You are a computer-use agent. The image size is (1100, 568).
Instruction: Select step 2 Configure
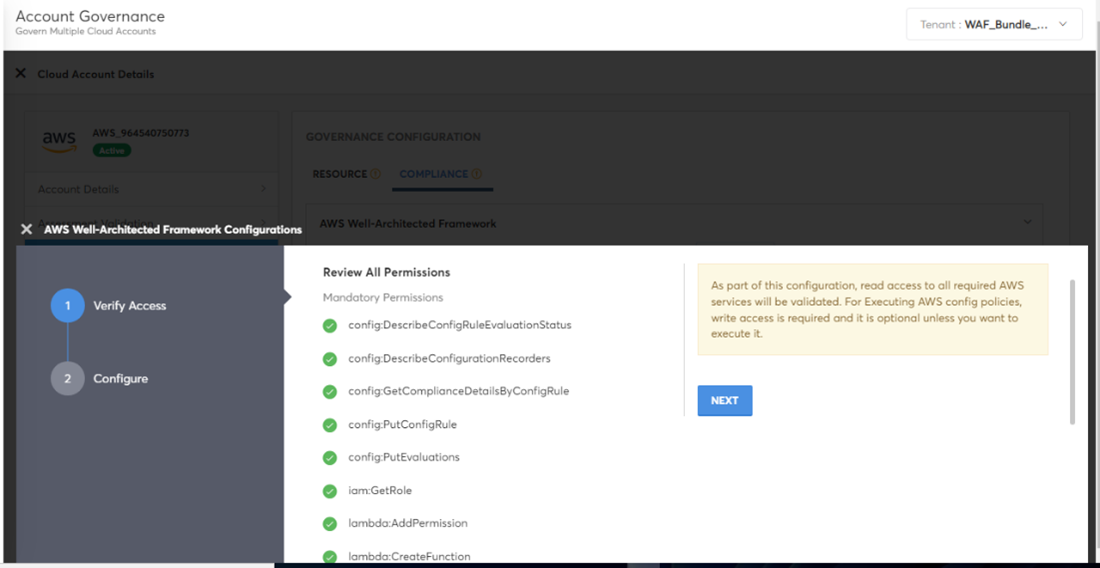pyautogui.click(x=100, y=379)
